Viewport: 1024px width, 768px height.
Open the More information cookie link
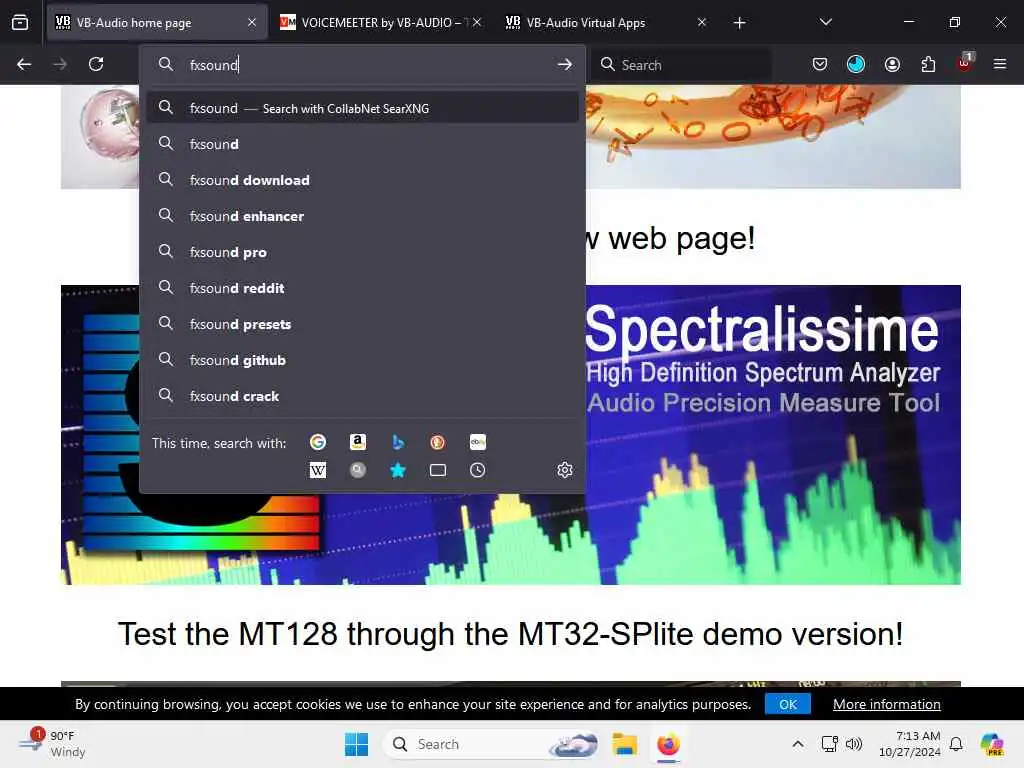tap(886, 704)
